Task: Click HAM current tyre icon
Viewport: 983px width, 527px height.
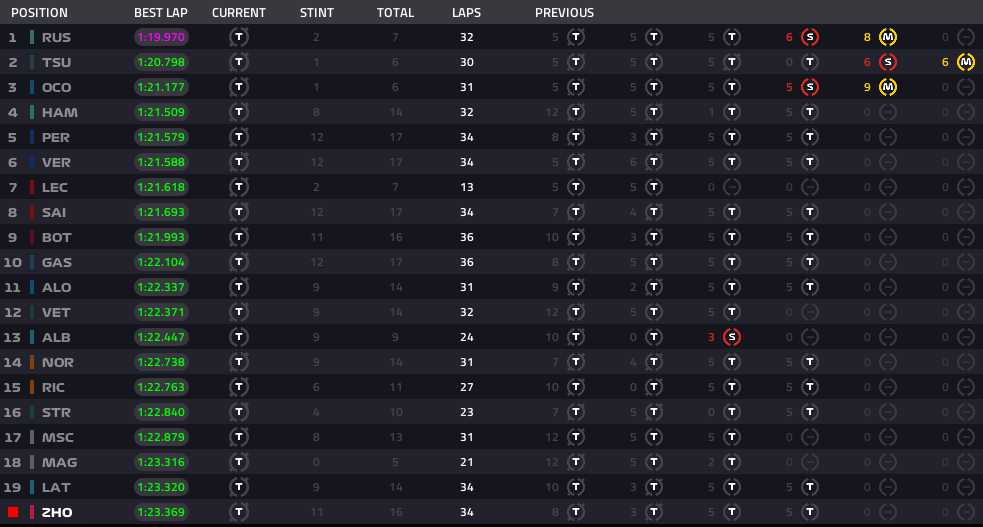Action: 239,112
